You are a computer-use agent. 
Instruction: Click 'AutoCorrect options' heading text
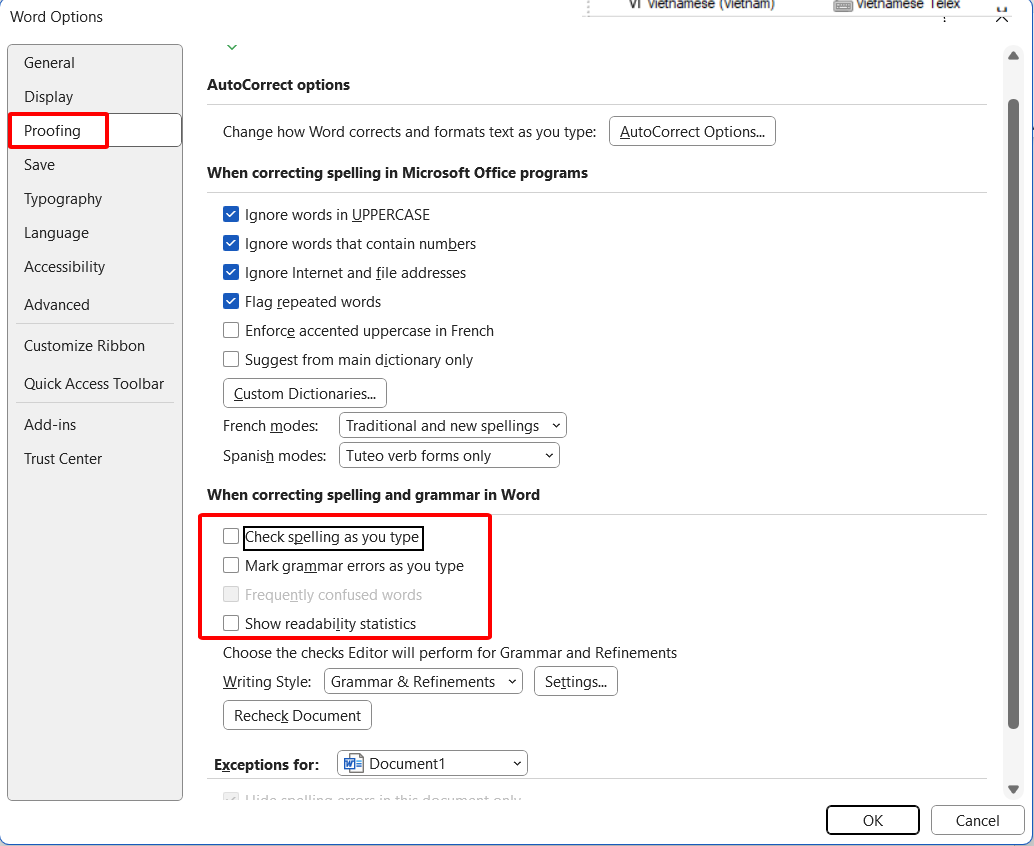point(278,85)
